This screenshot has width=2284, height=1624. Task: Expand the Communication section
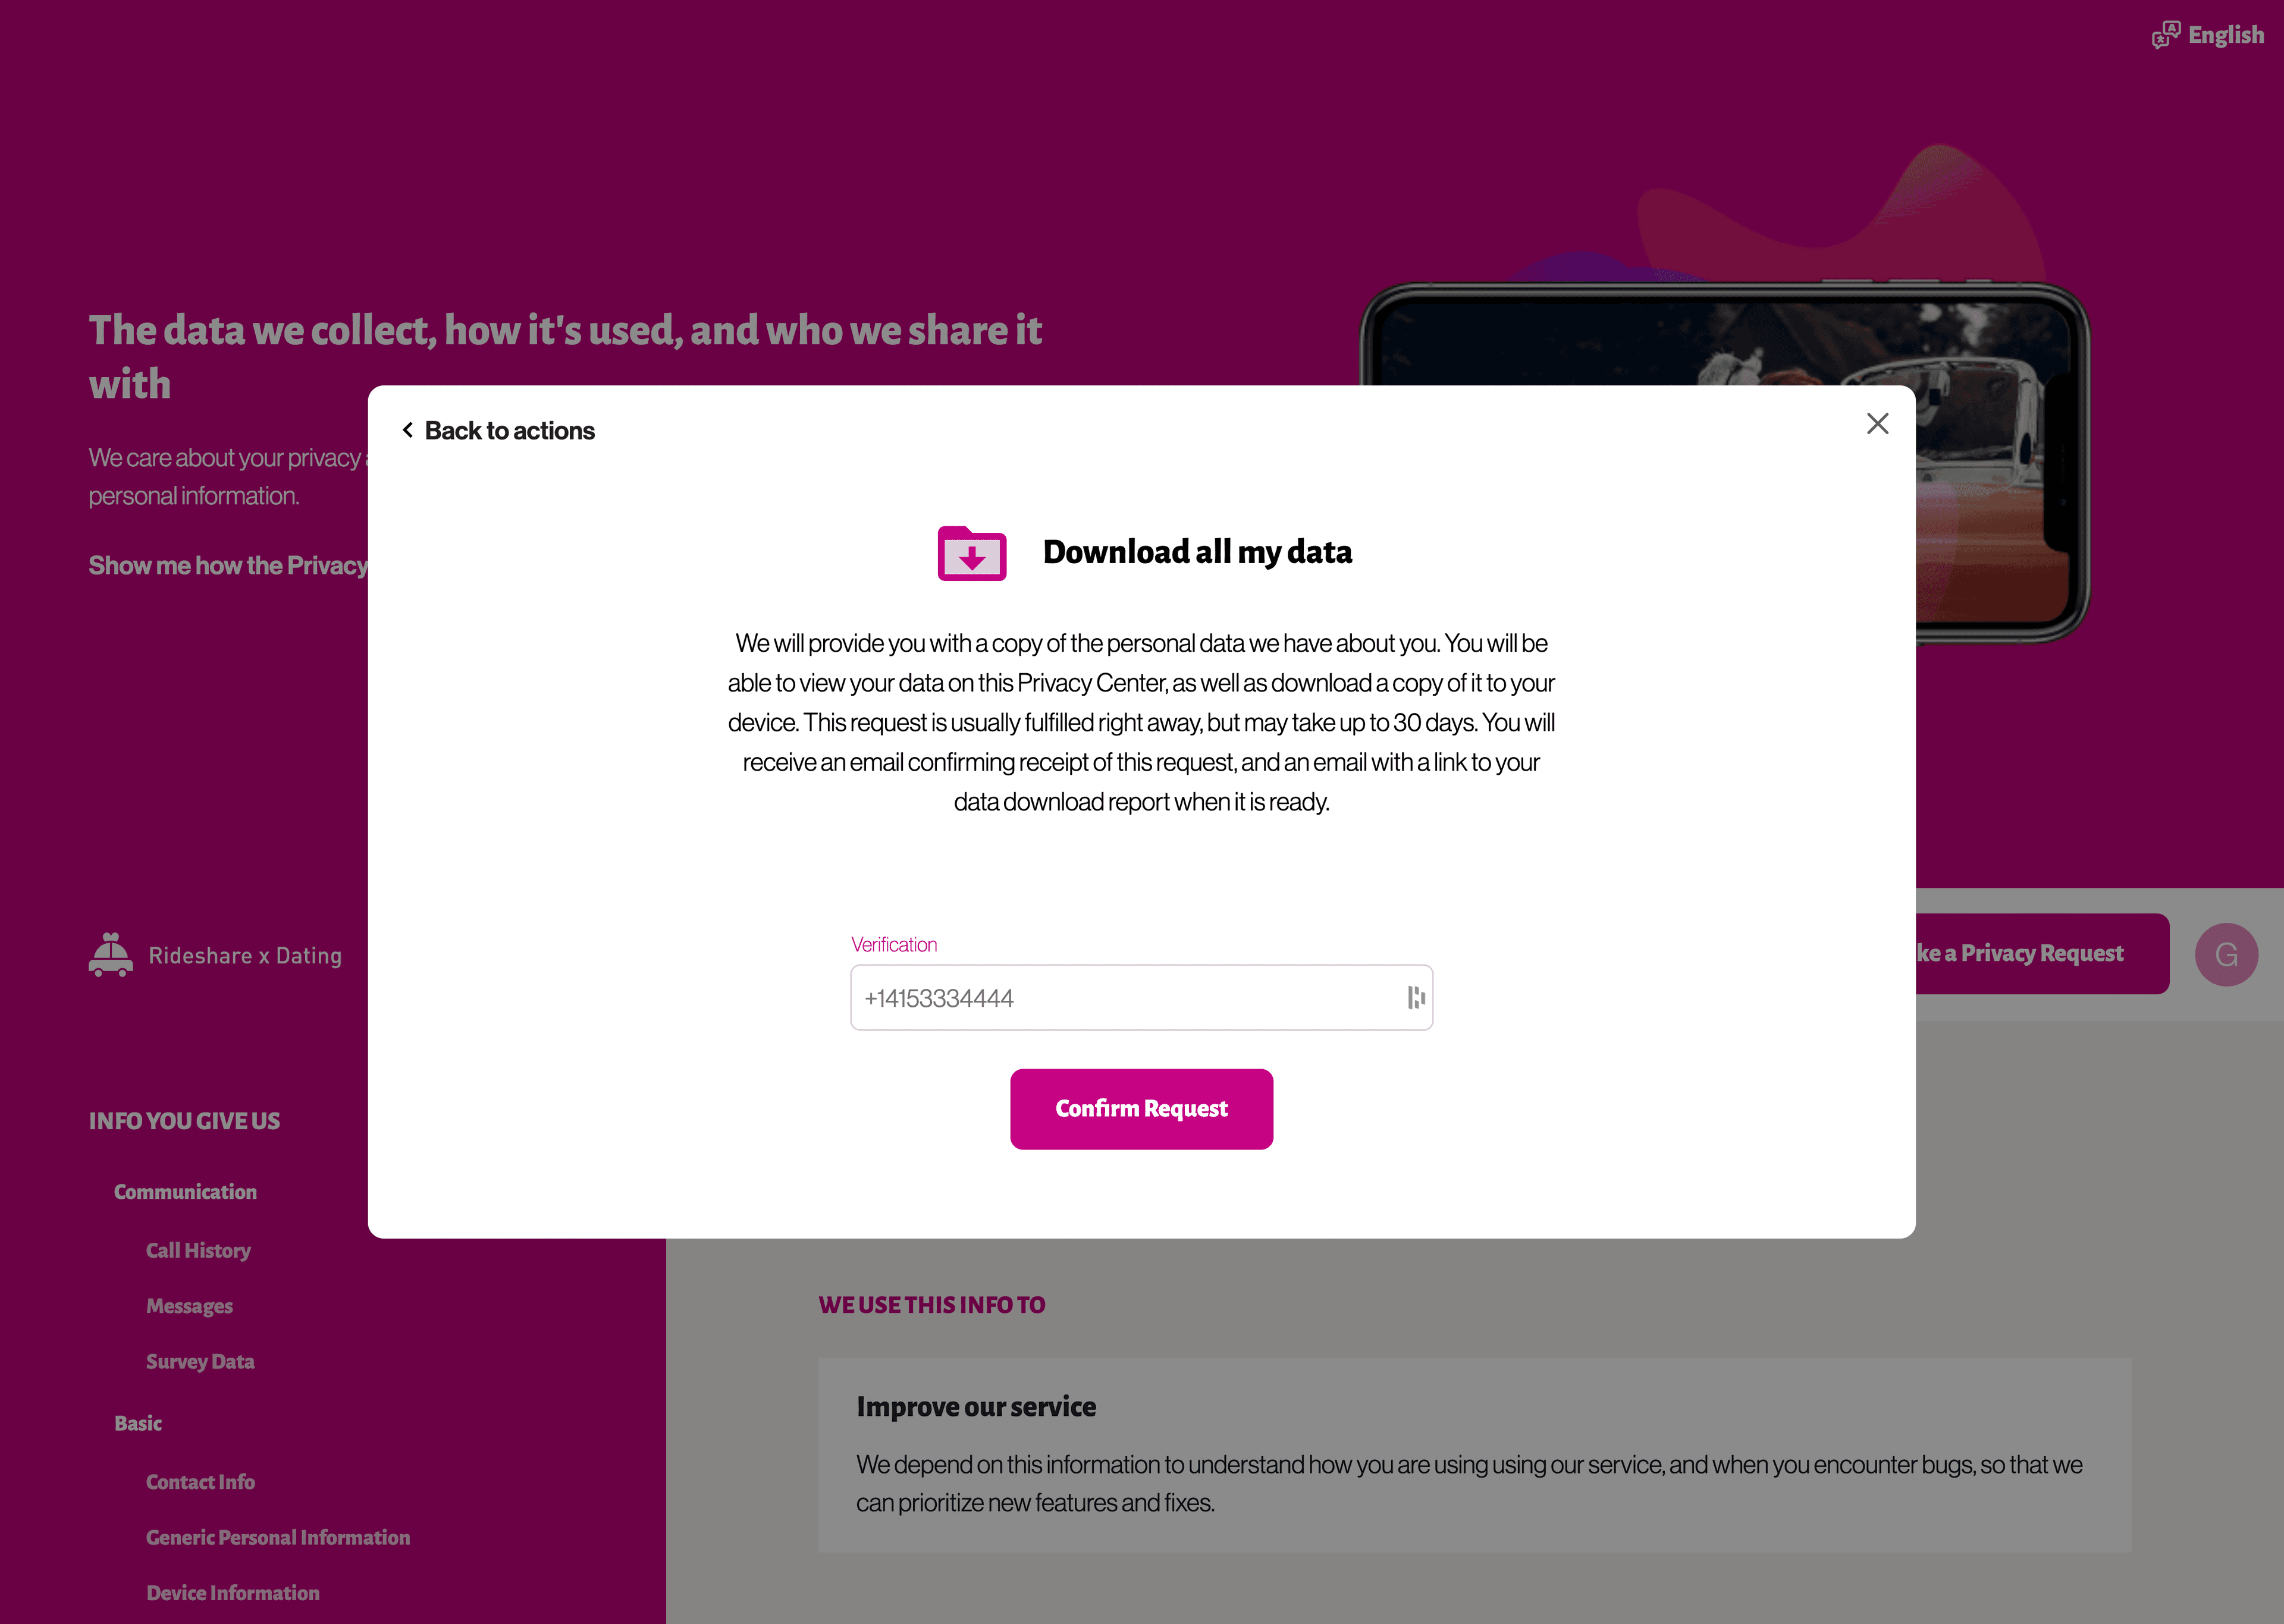[x=184, y=1192]
